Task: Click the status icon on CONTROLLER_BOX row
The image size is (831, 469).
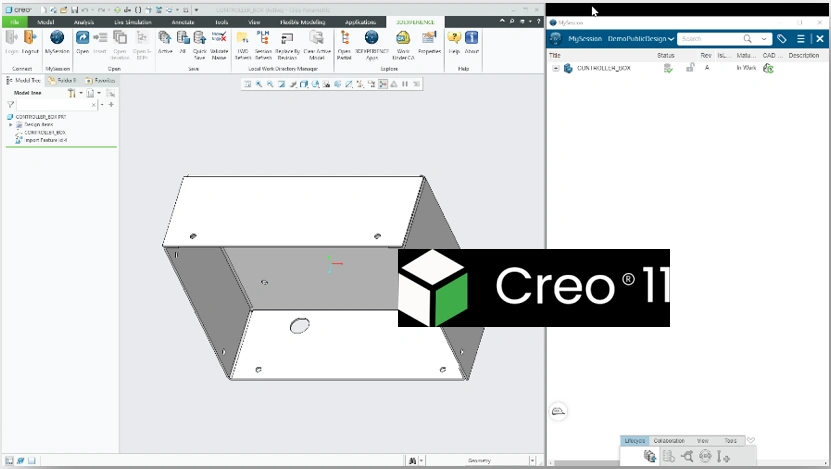Action: pos(668,68)
